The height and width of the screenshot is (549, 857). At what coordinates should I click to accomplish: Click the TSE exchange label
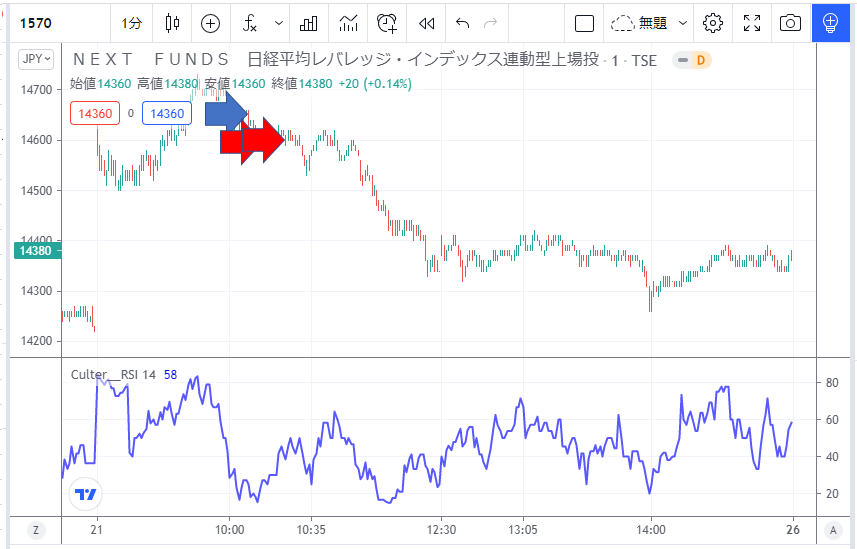pos(644,61)
